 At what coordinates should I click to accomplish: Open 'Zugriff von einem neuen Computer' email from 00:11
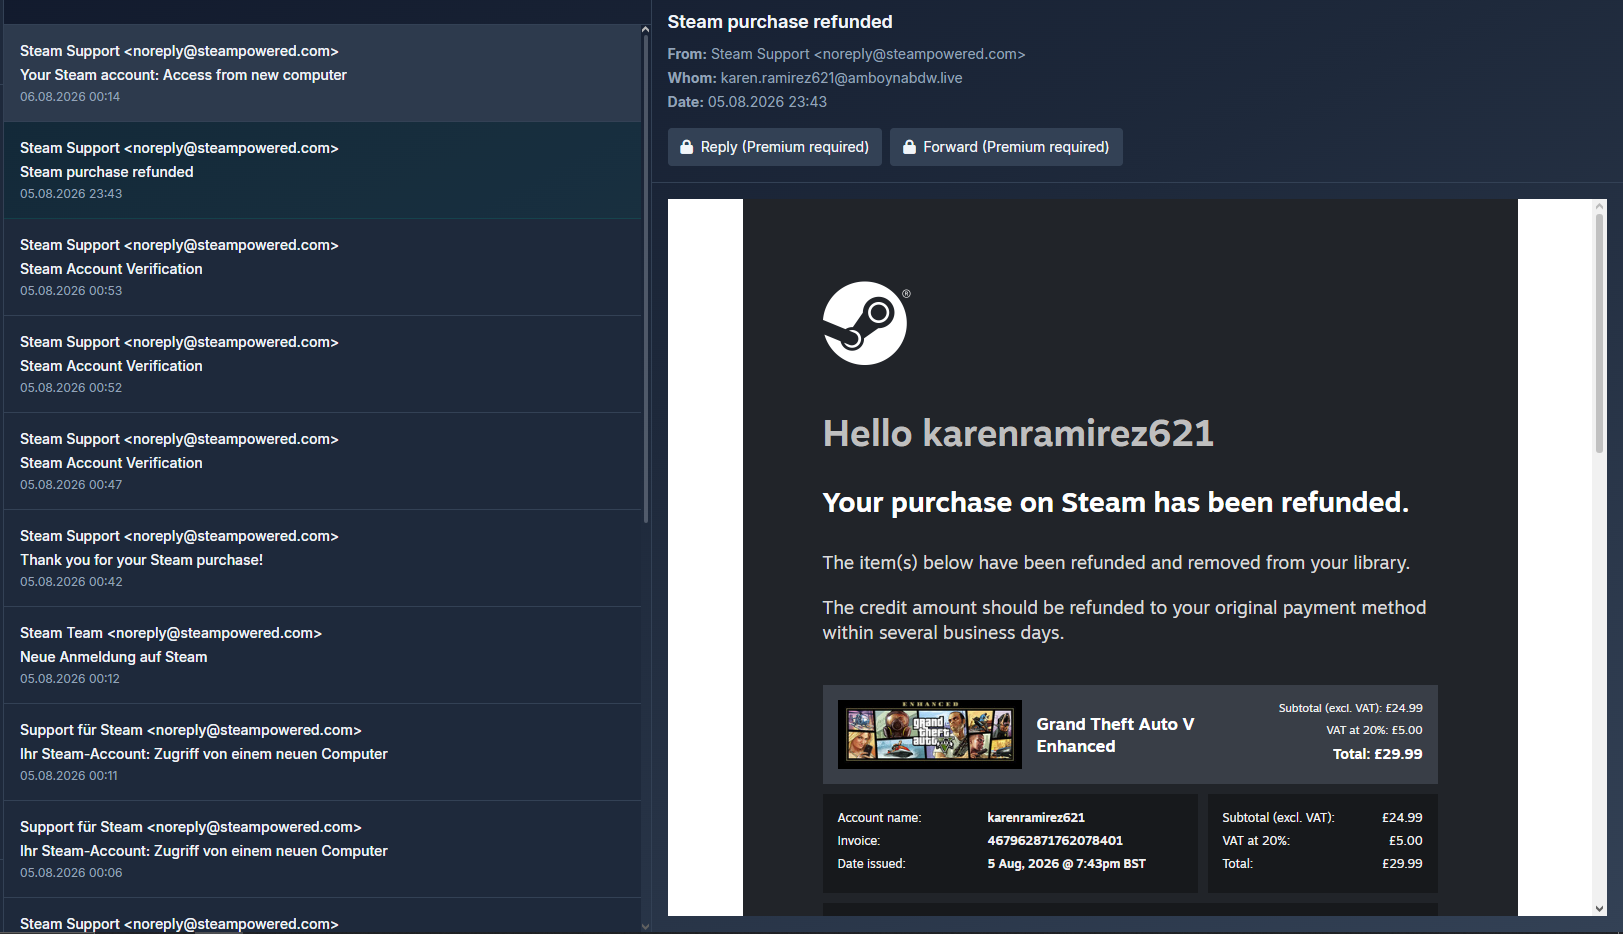click(x=322, y=753)
